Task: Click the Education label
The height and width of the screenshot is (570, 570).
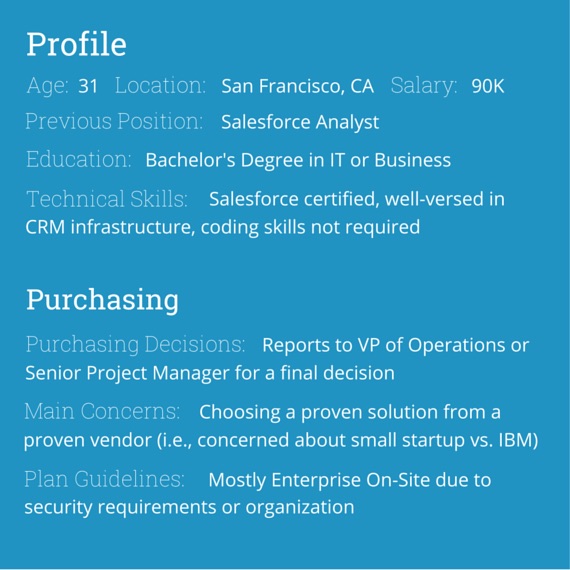Action: pyautogui.click(x=79, y=159)
